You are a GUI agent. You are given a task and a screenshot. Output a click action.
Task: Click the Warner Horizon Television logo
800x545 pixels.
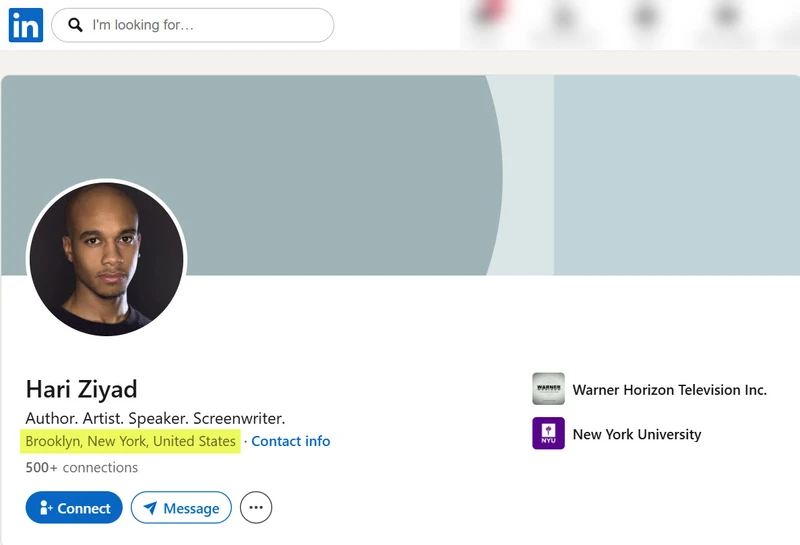click(548, 389)
